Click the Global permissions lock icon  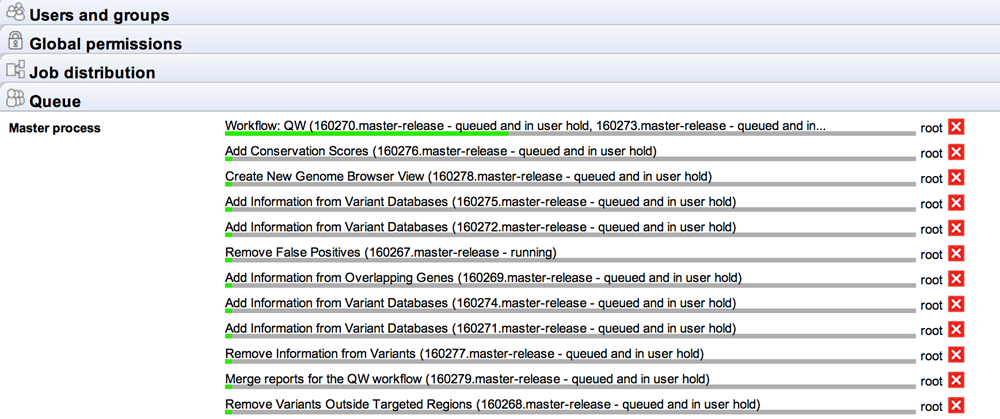tap(15, 42)
